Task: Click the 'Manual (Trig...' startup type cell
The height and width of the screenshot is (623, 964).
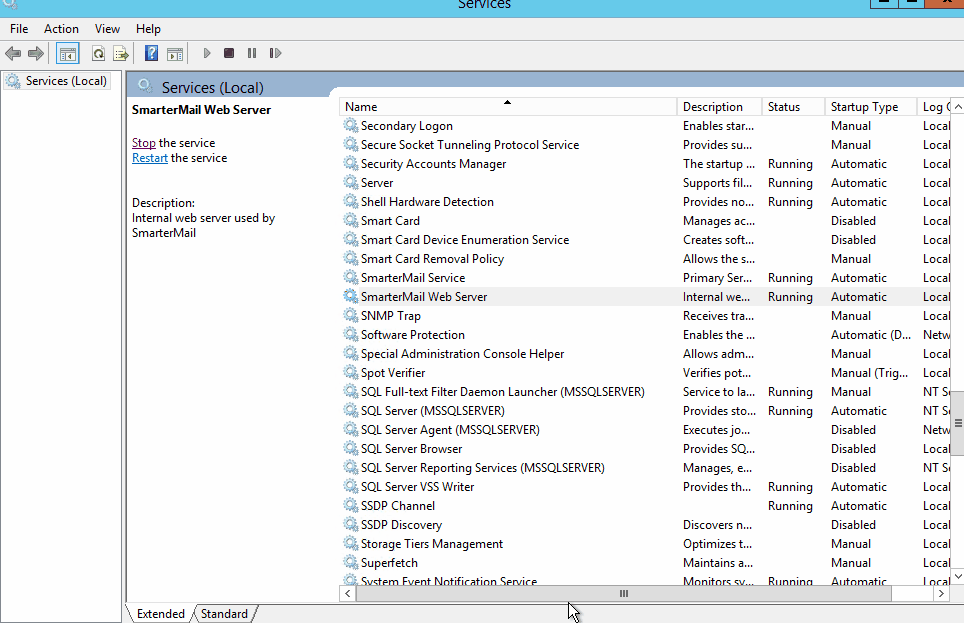Action: tap(869, 373)
